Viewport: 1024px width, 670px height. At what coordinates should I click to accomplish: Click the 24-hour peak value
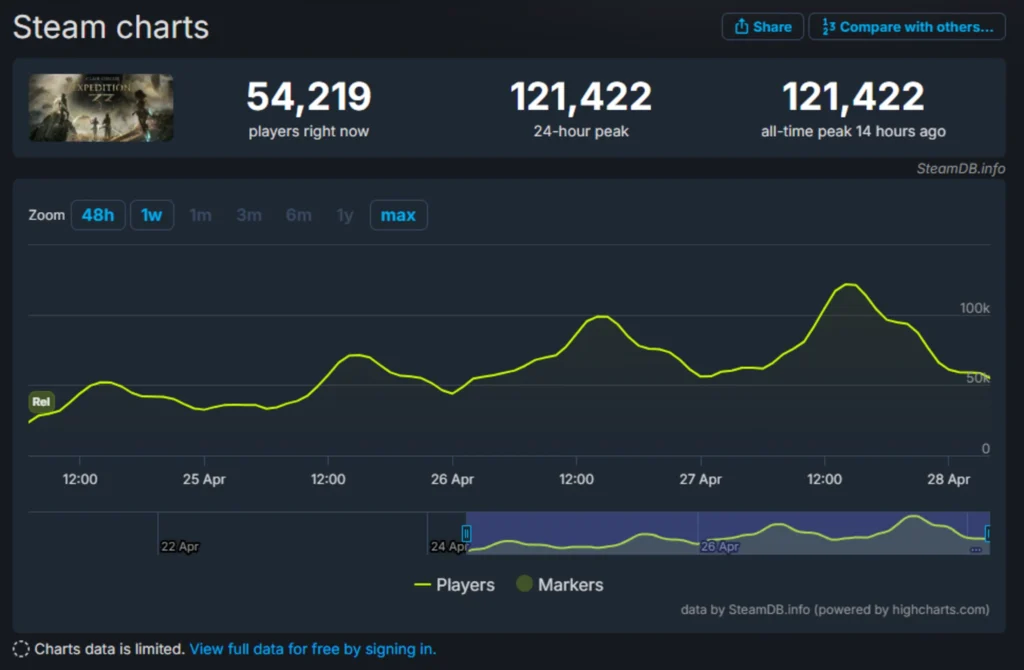(x=581, y=97)
